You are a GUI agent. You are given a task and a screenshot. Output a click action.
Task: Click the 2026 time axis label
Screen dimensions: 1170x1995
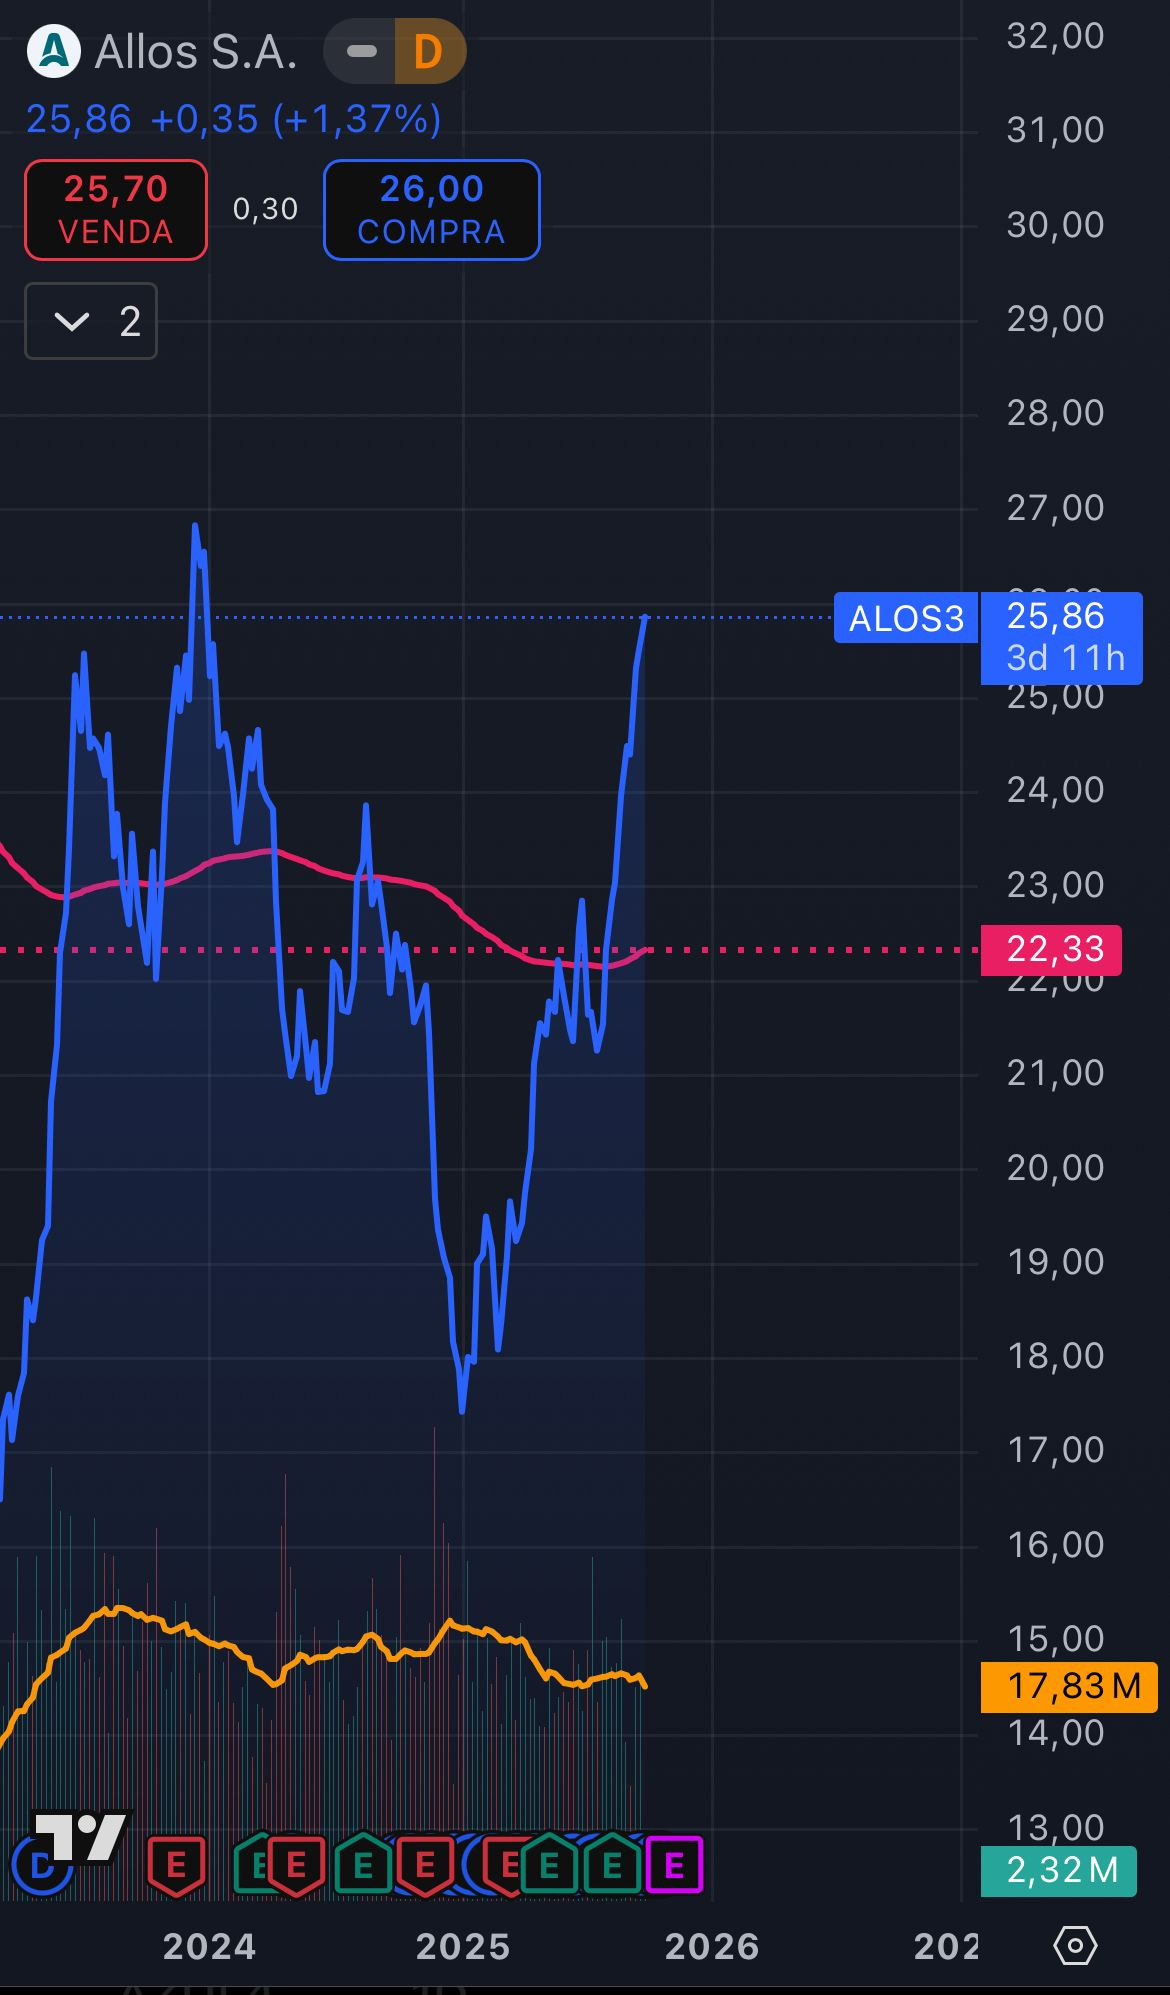pyautogui.click(x=712, y=1947)
